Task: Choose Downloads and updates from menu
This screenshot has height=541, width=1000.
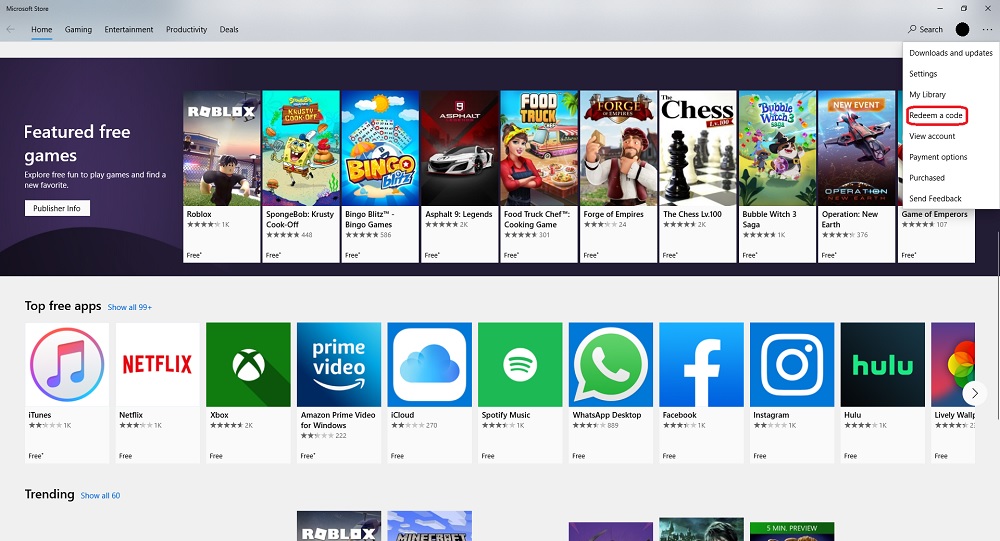Action: [x=950, y=53]
